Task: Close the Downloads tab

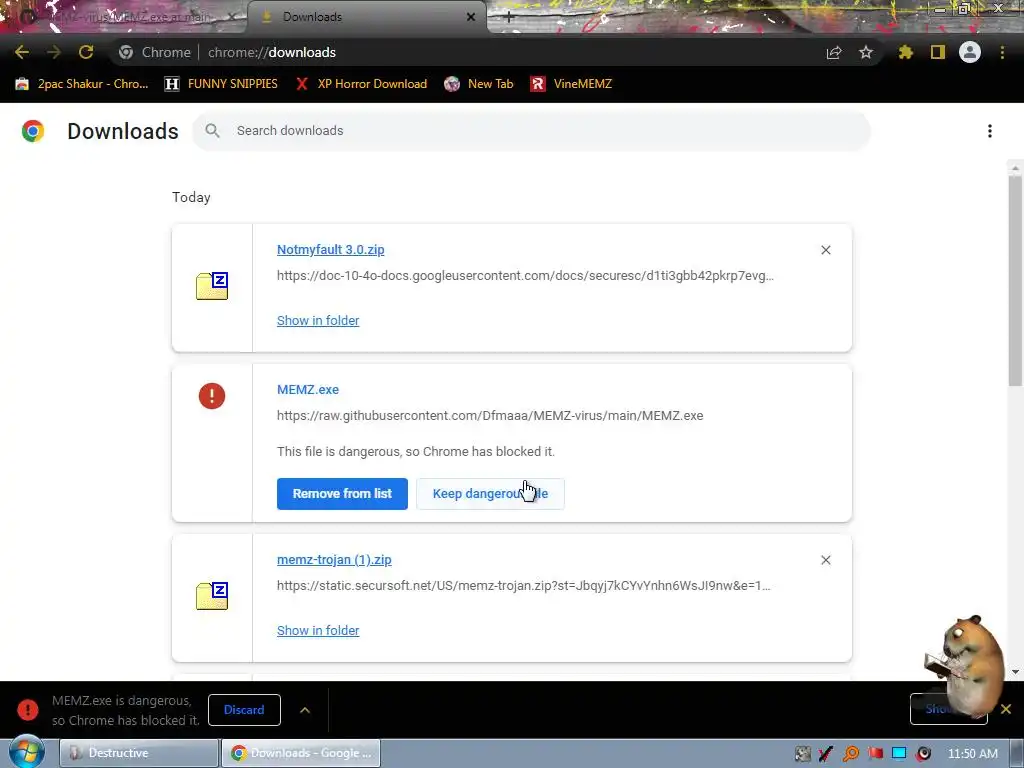Action: coord(471,17)
